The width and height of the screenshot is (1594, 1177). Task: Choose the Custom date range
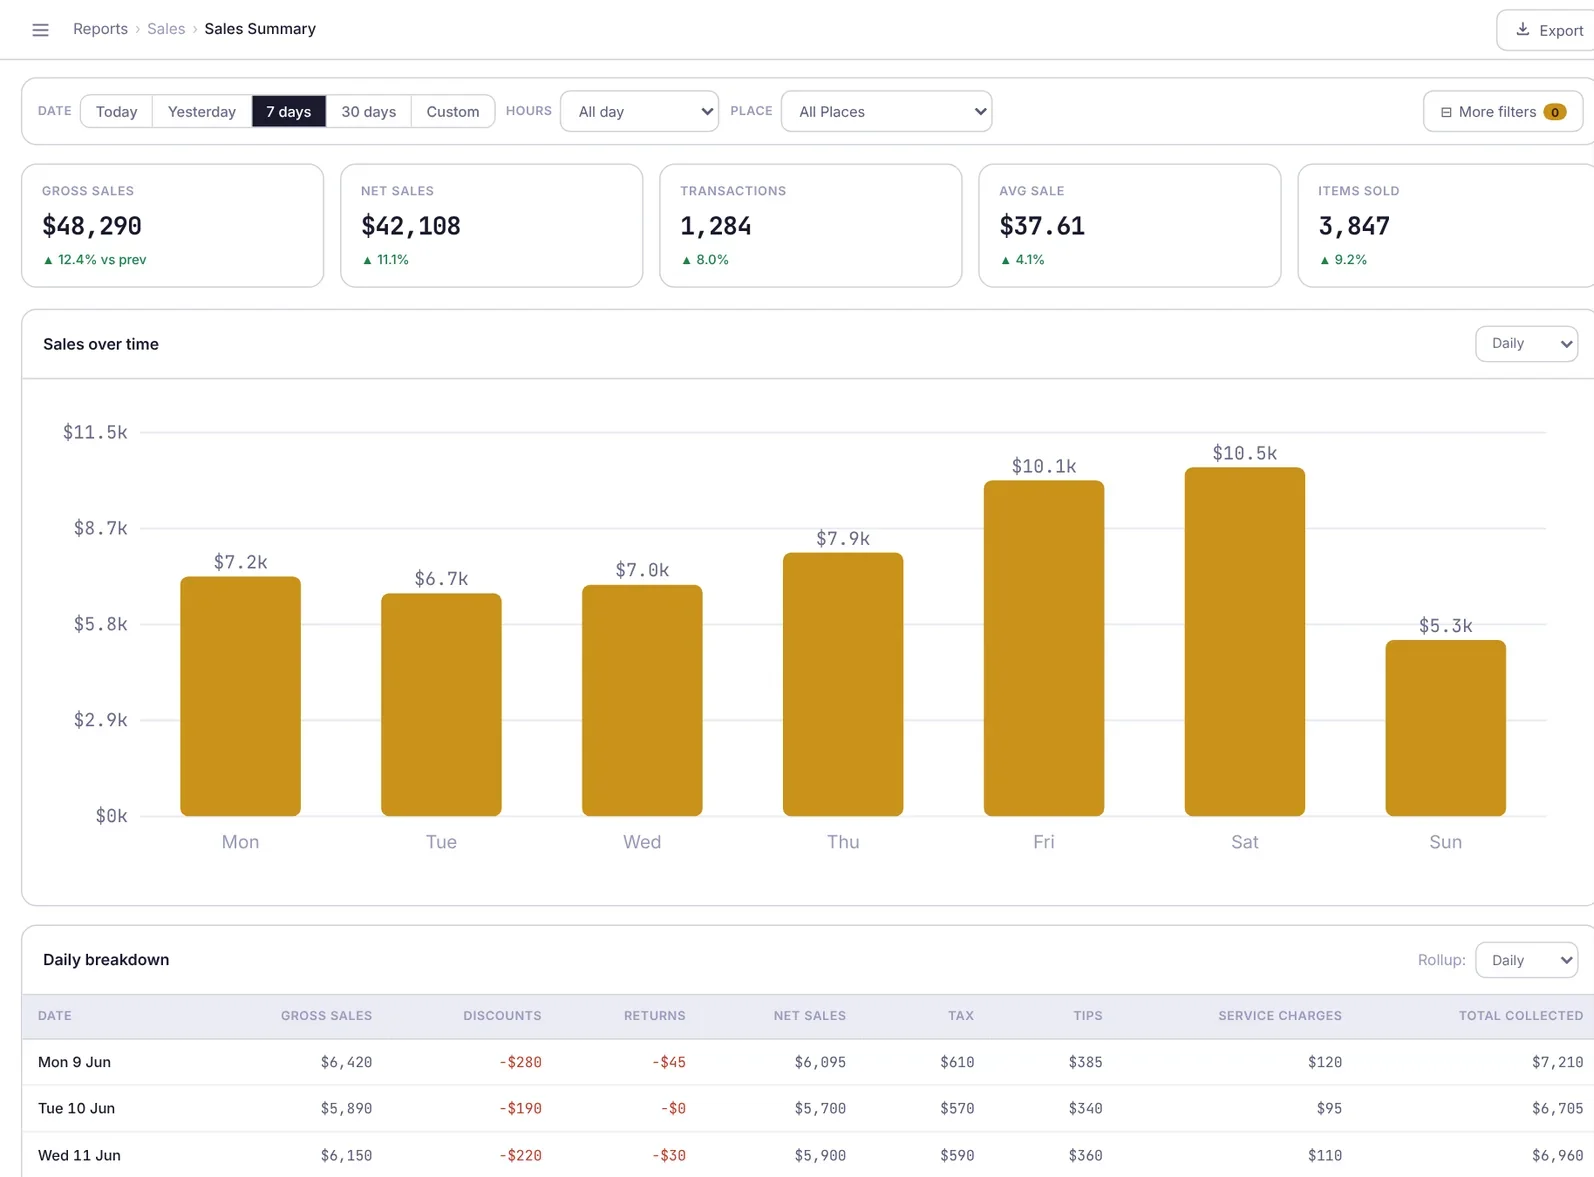point(453,112)
